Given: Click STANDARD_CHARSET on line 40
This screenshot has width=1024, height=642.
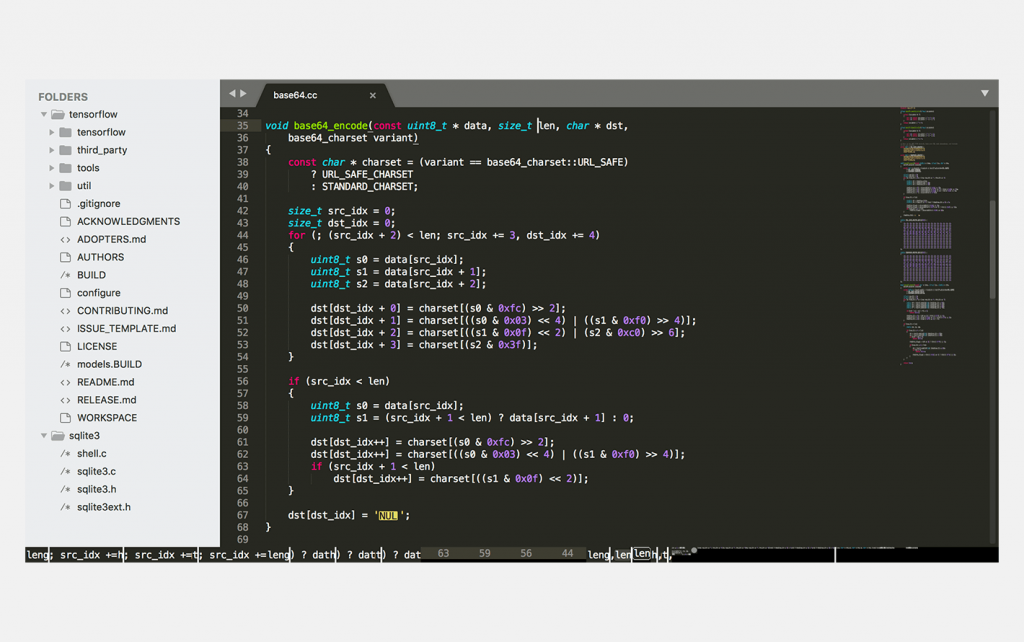Looking at the screenshot, I should [368, 187].
